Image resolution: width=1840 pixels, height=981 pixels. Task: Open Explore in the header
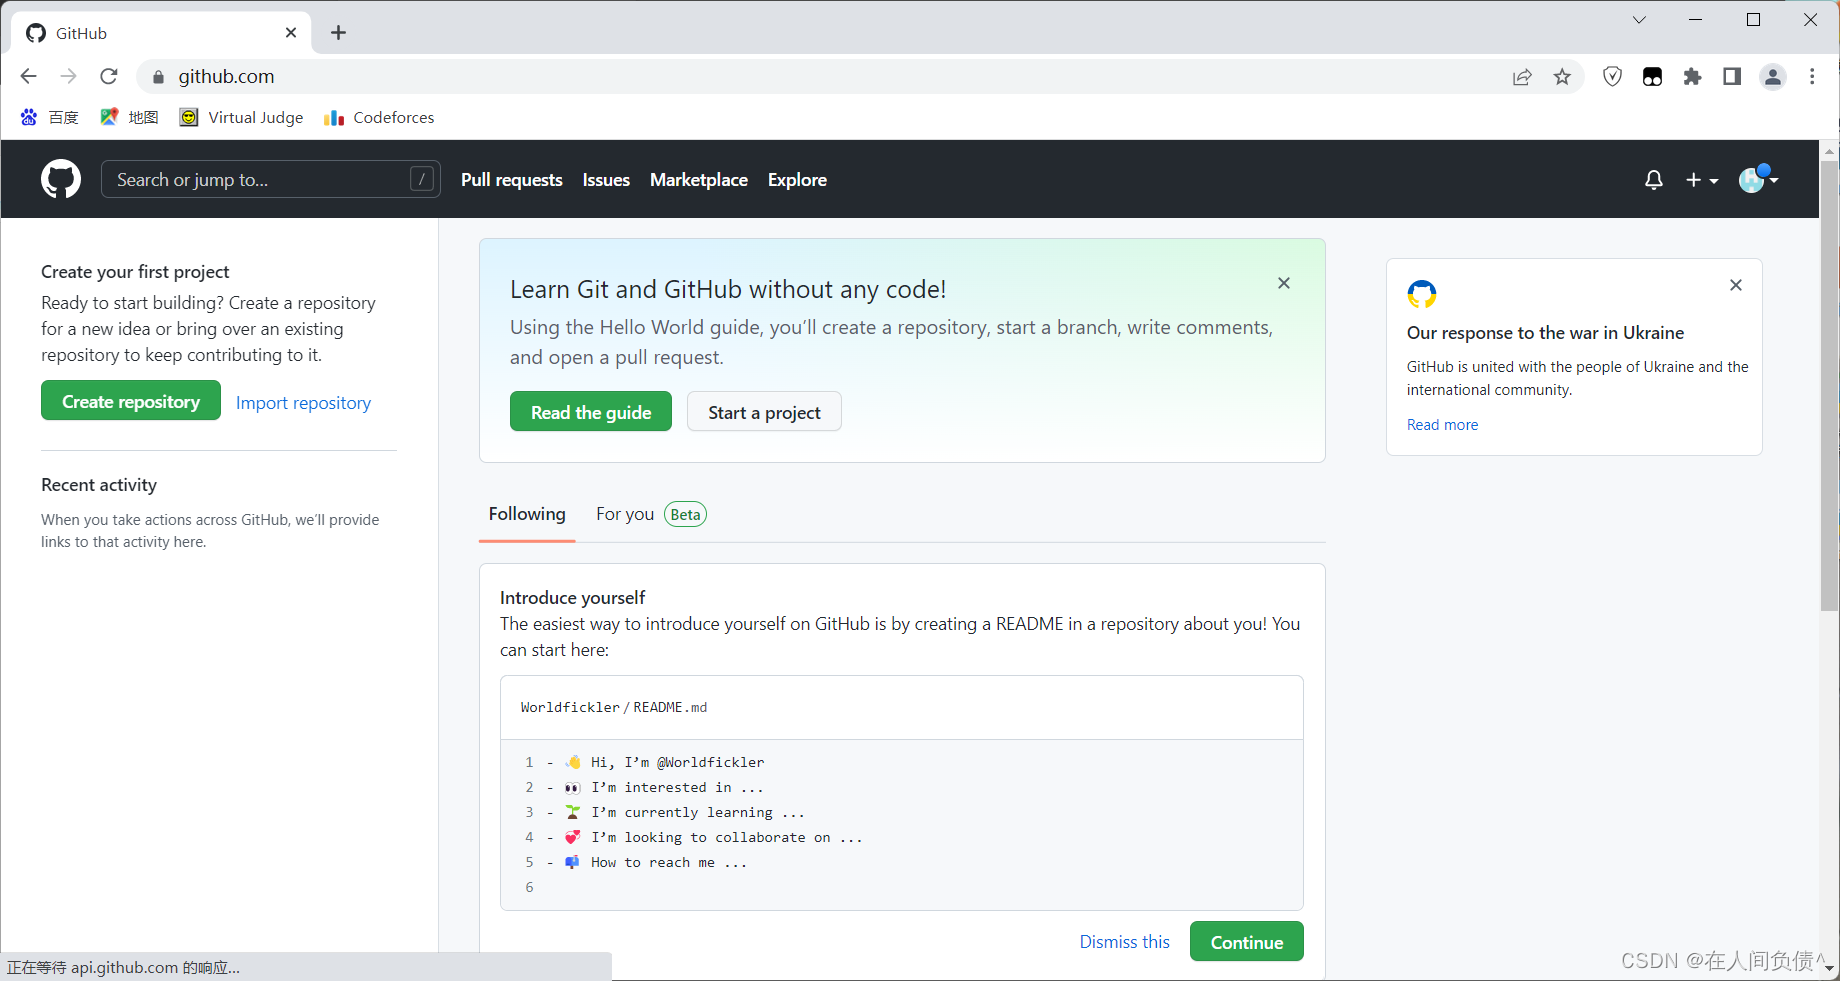click(x=797, y=180)
